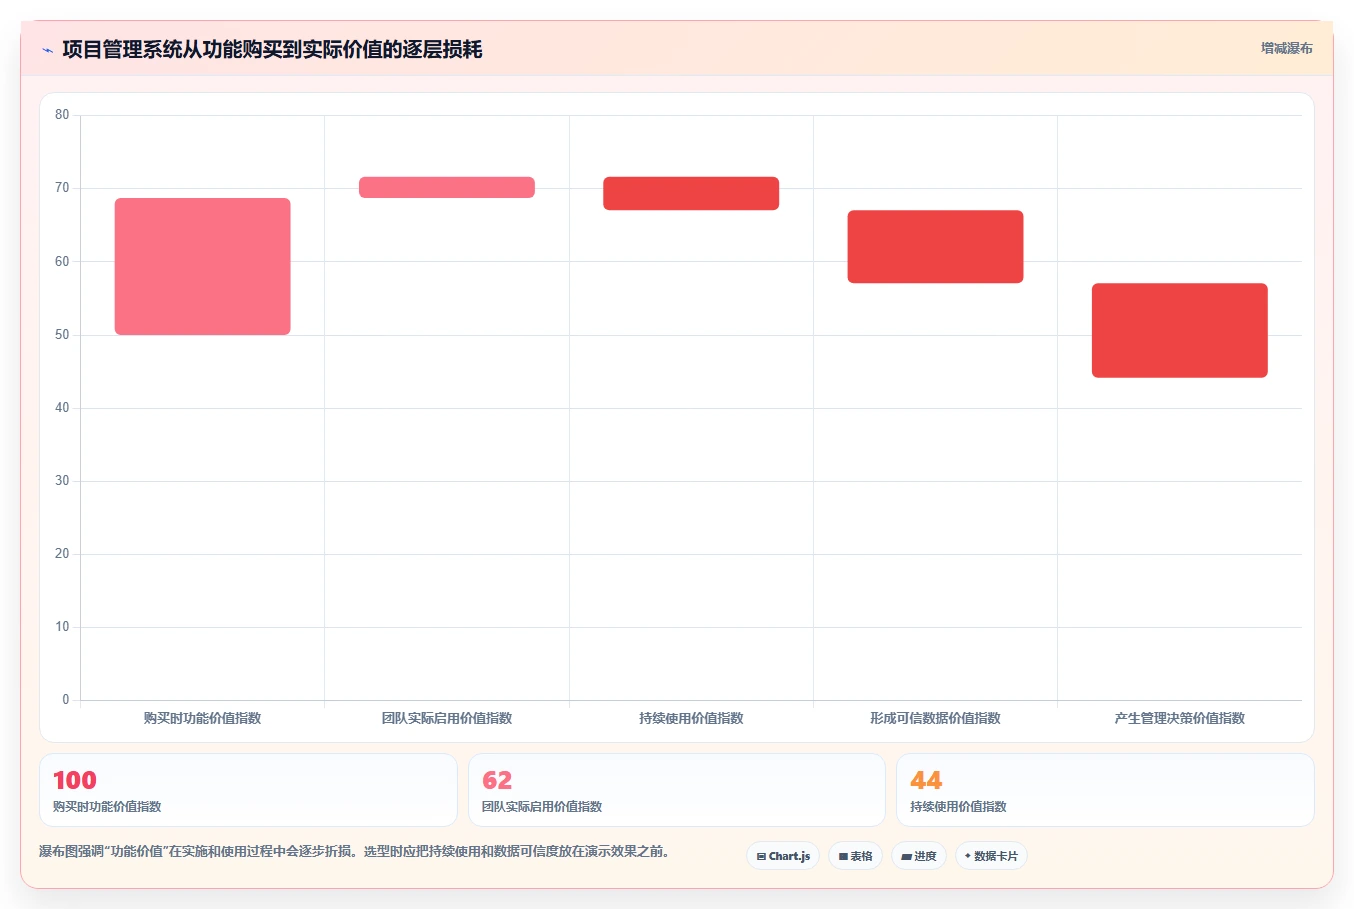1354x909 pixels.
Task: Click the 形成可信数据价值指数 waterfall bar
Action: coord(935,246)
